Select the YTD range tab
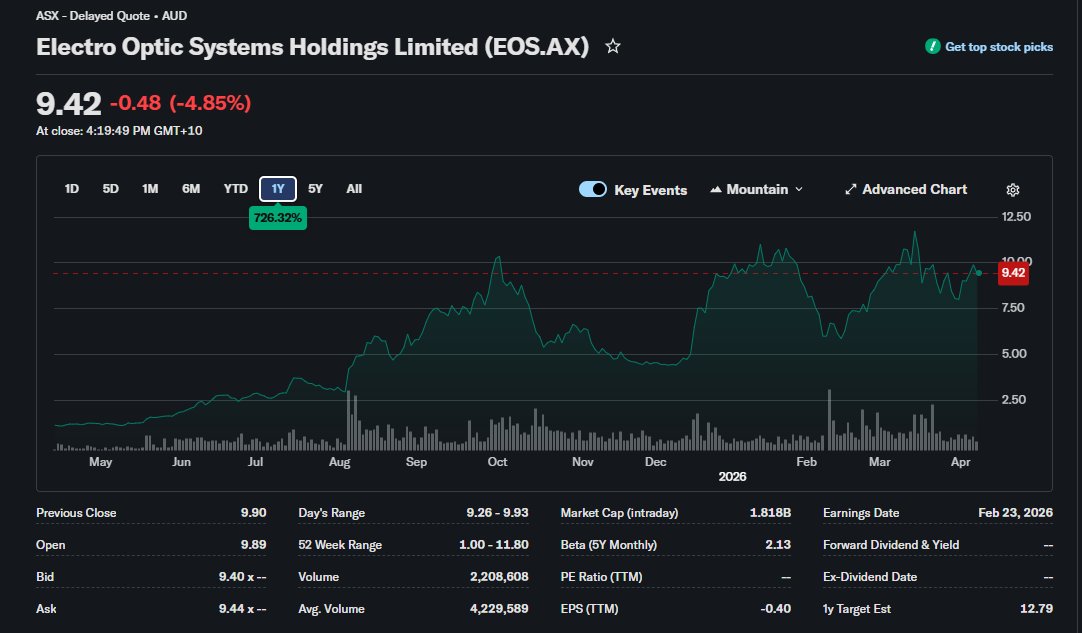The height and width of the screenshot is (633, 1082). point(235,188)
